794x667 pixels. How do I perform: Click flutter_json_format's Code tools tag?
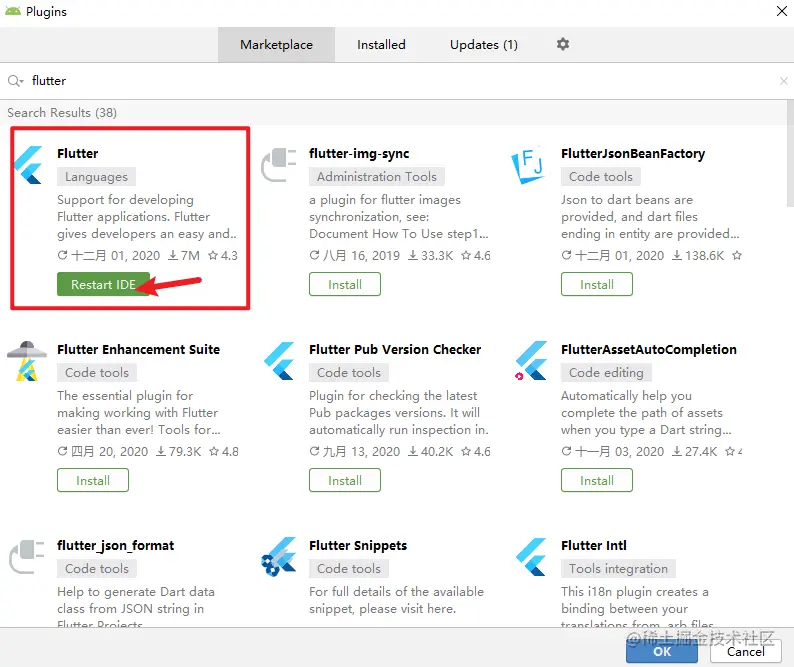click(x=97, y=569)
